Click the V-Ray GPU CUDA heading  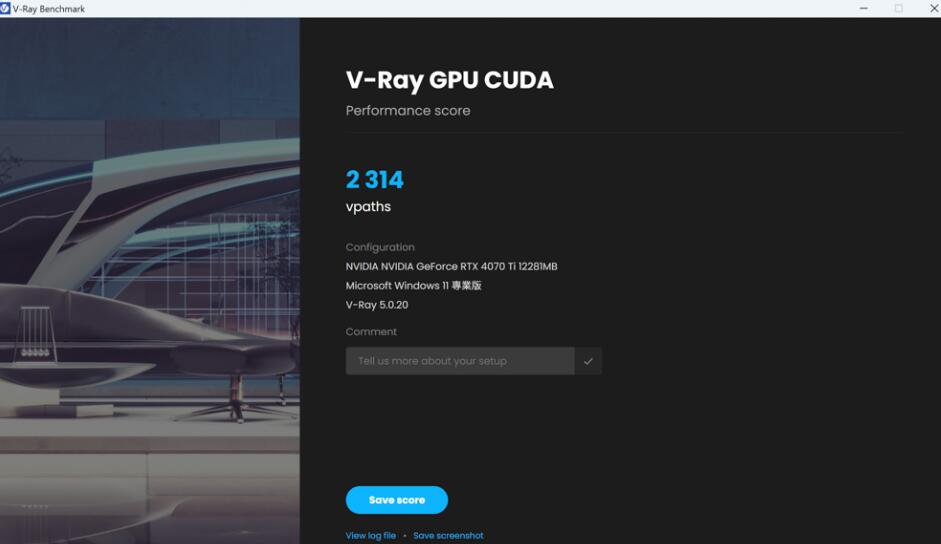coord(449,80)
